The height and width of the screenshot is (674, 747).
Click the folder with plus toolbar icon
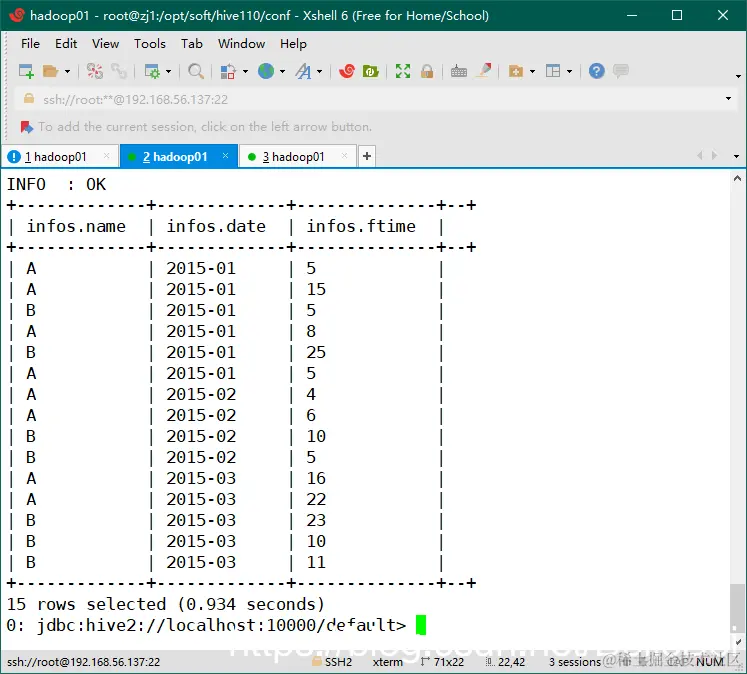(x=515, y=71)
